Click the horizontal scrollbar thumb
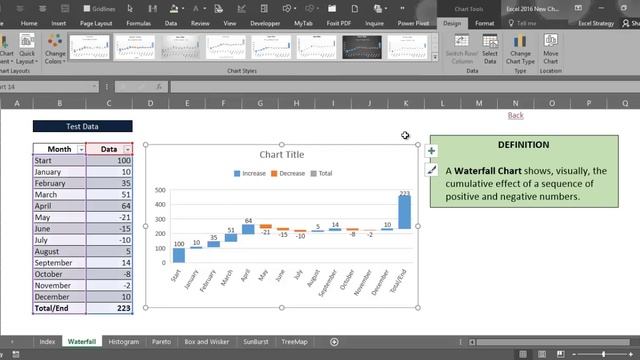Viewport: 640px width, 360px height. [553, 342]
